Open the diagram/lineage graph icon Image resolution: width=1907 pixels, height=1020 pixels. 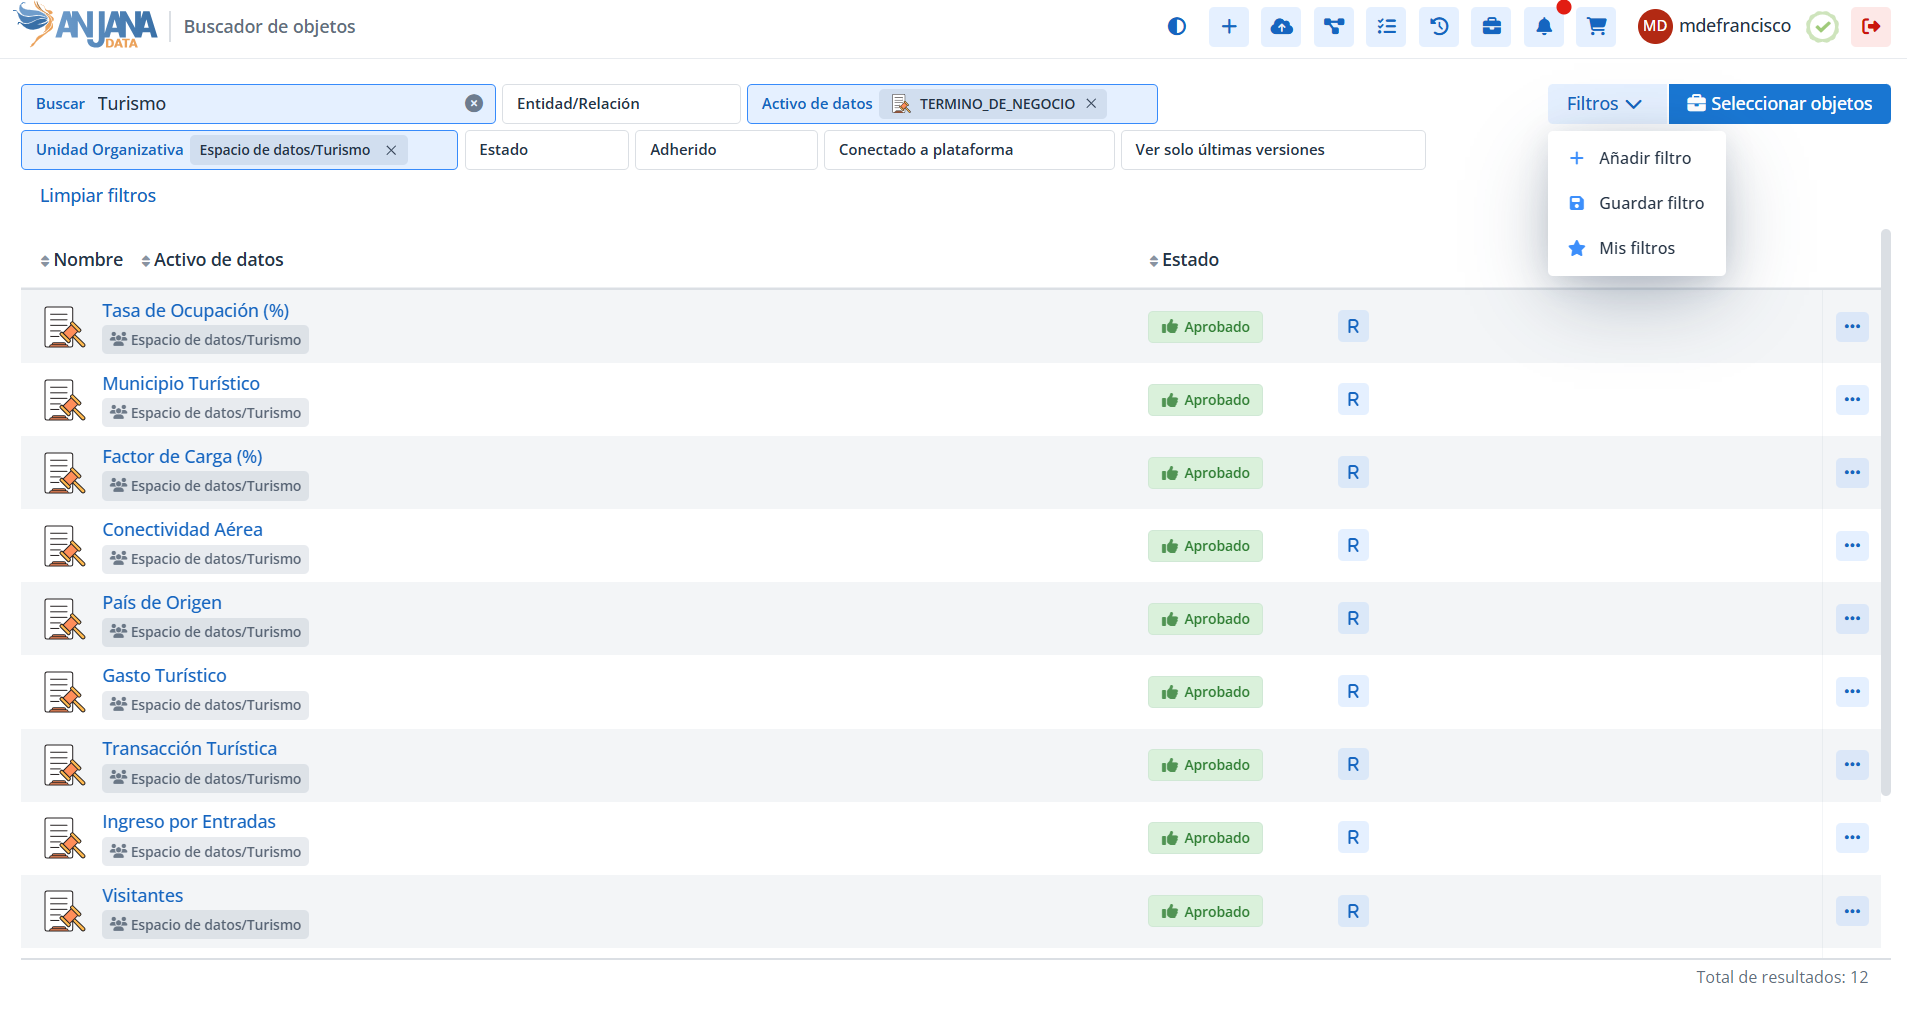click(1334, 27)
